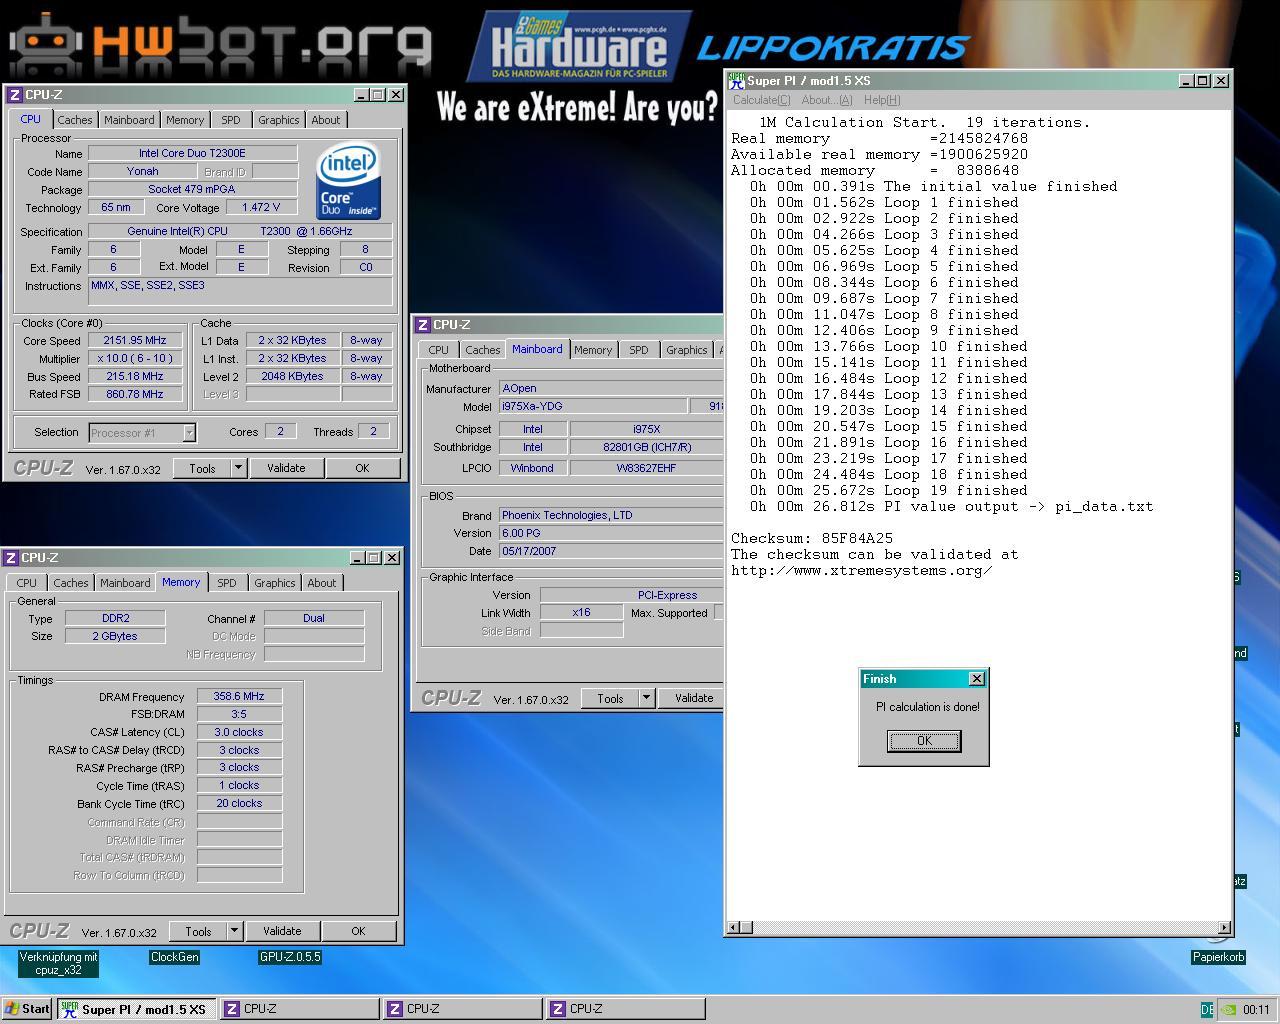The image size is (1280, 1024).
Task: Minimize Memory CPU-Z window
Action: 357,558
